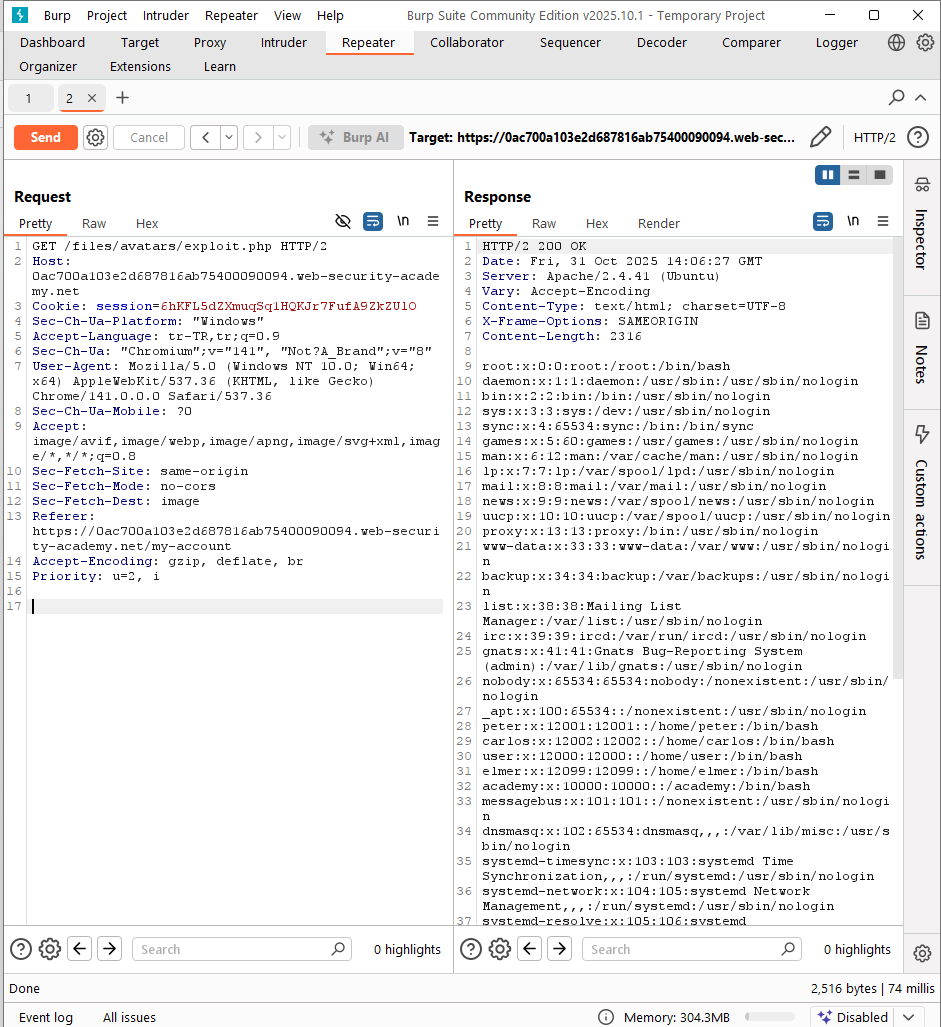Add a new Repeater tab
This screenshot has width=941, height=1027.
point(122,98)
